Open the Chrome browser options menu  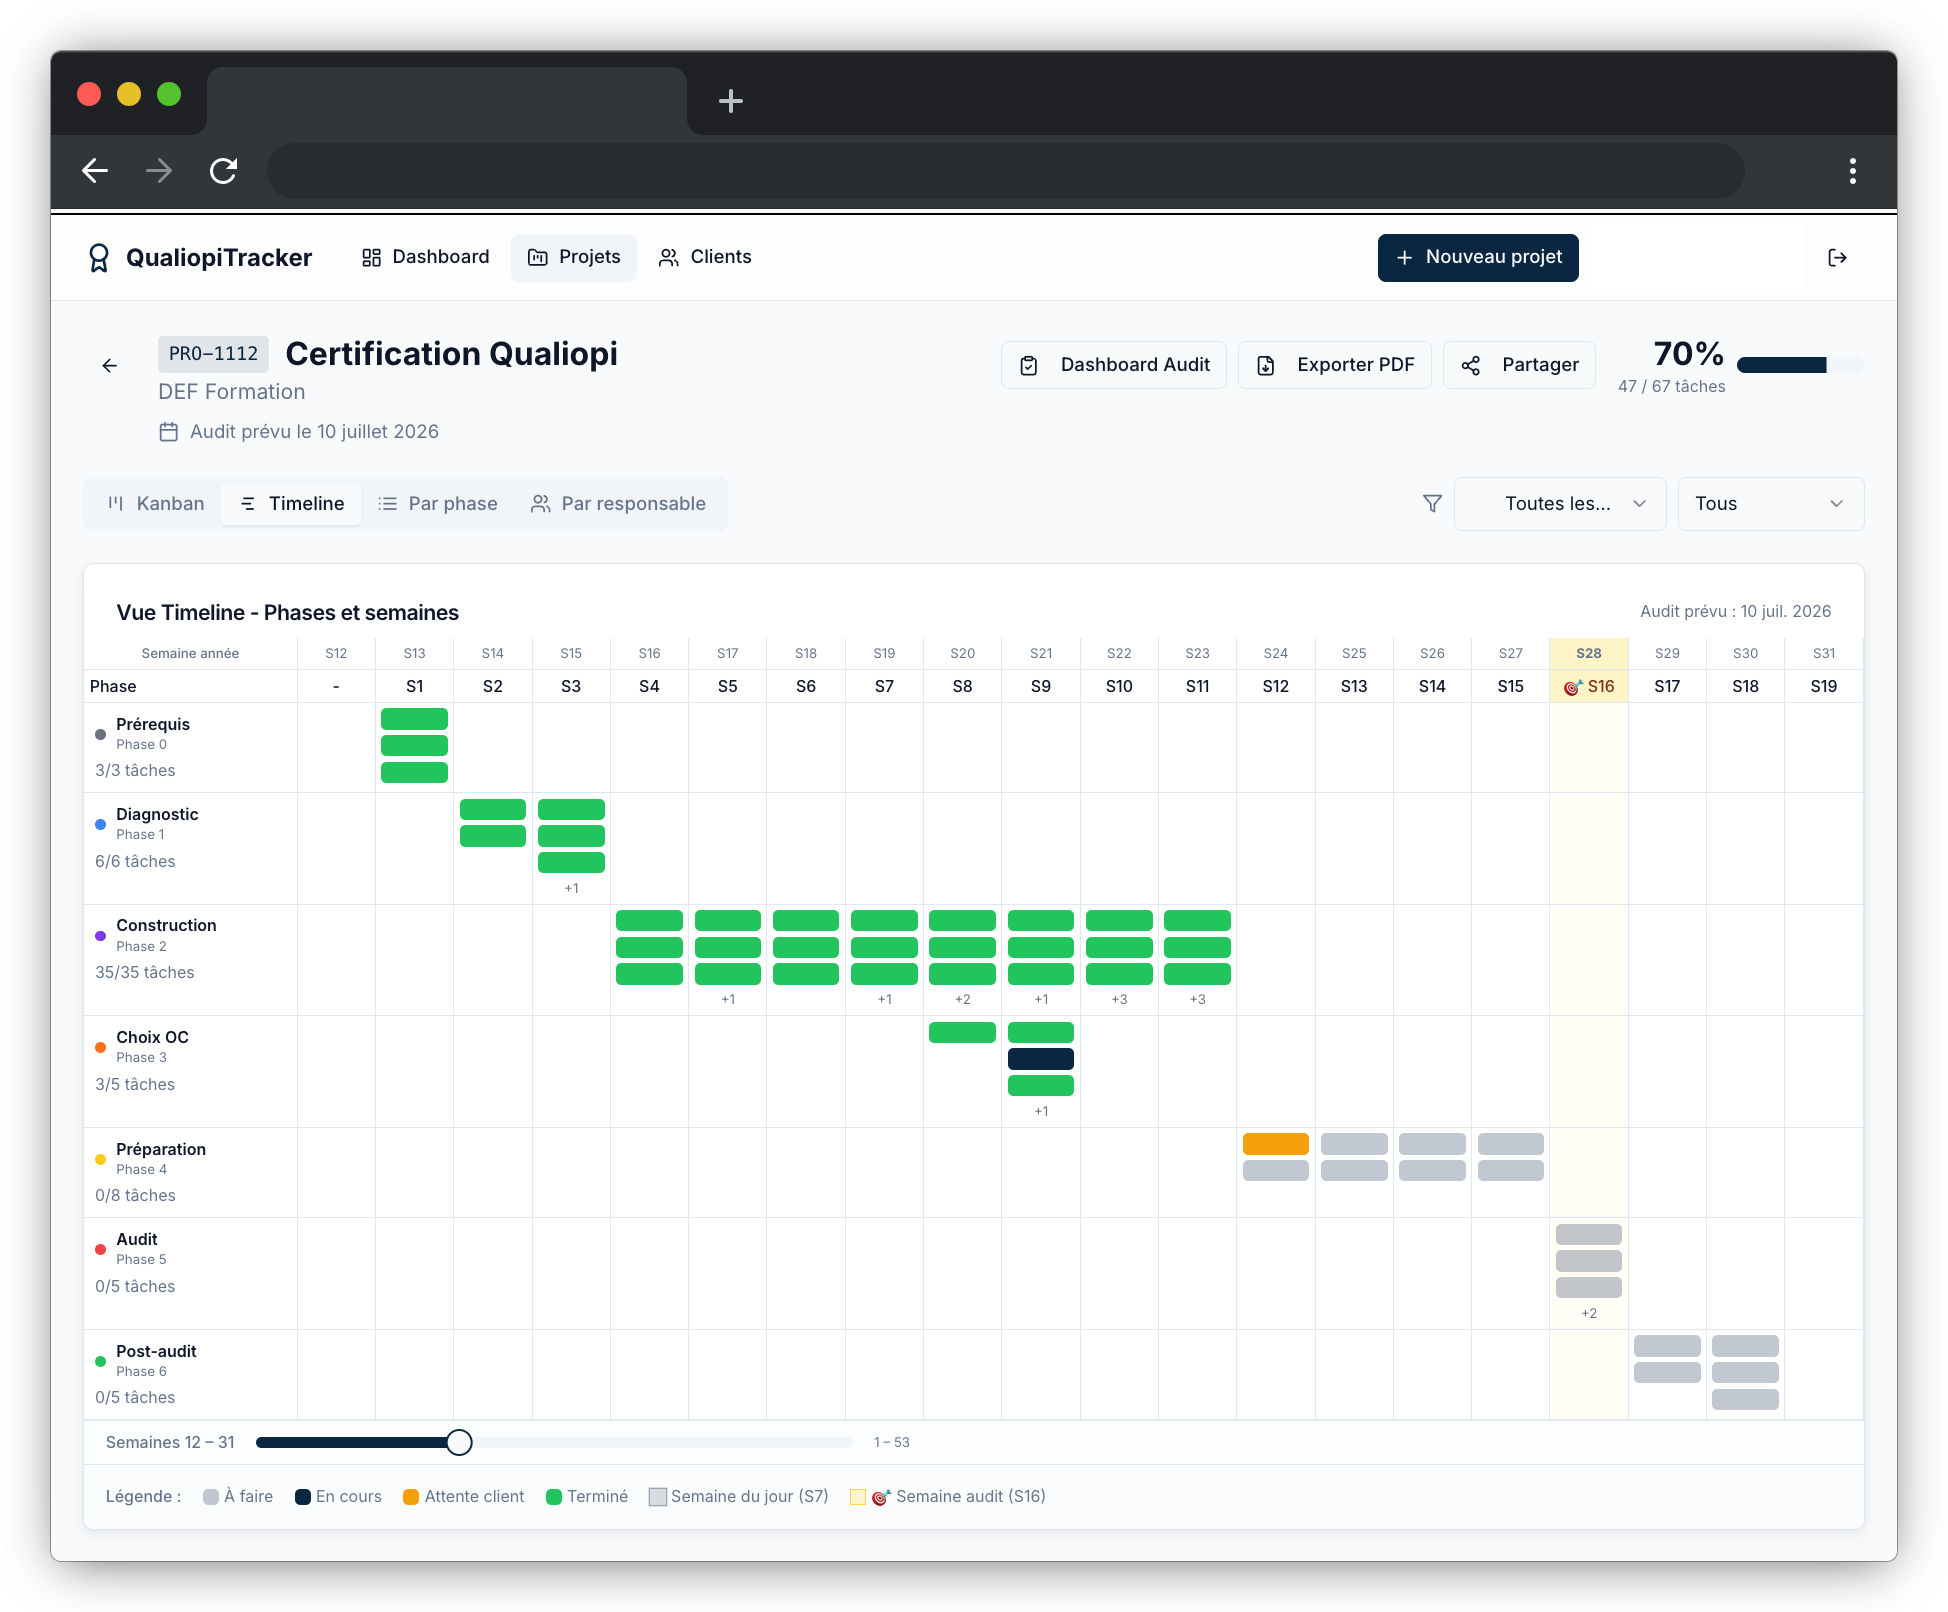click(x=1852, y=170)
